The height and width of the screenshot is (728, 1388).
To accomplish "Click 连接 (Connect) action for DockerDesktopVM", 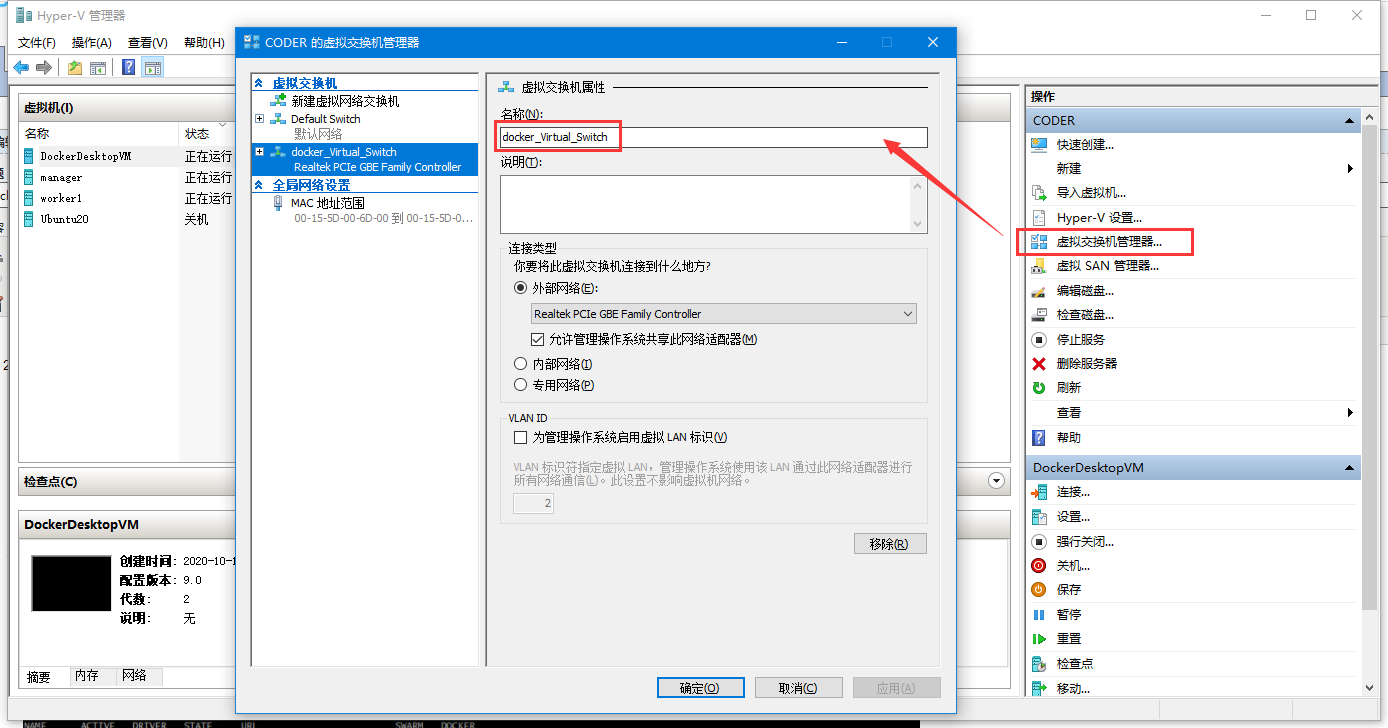I will click(1073, 492).
